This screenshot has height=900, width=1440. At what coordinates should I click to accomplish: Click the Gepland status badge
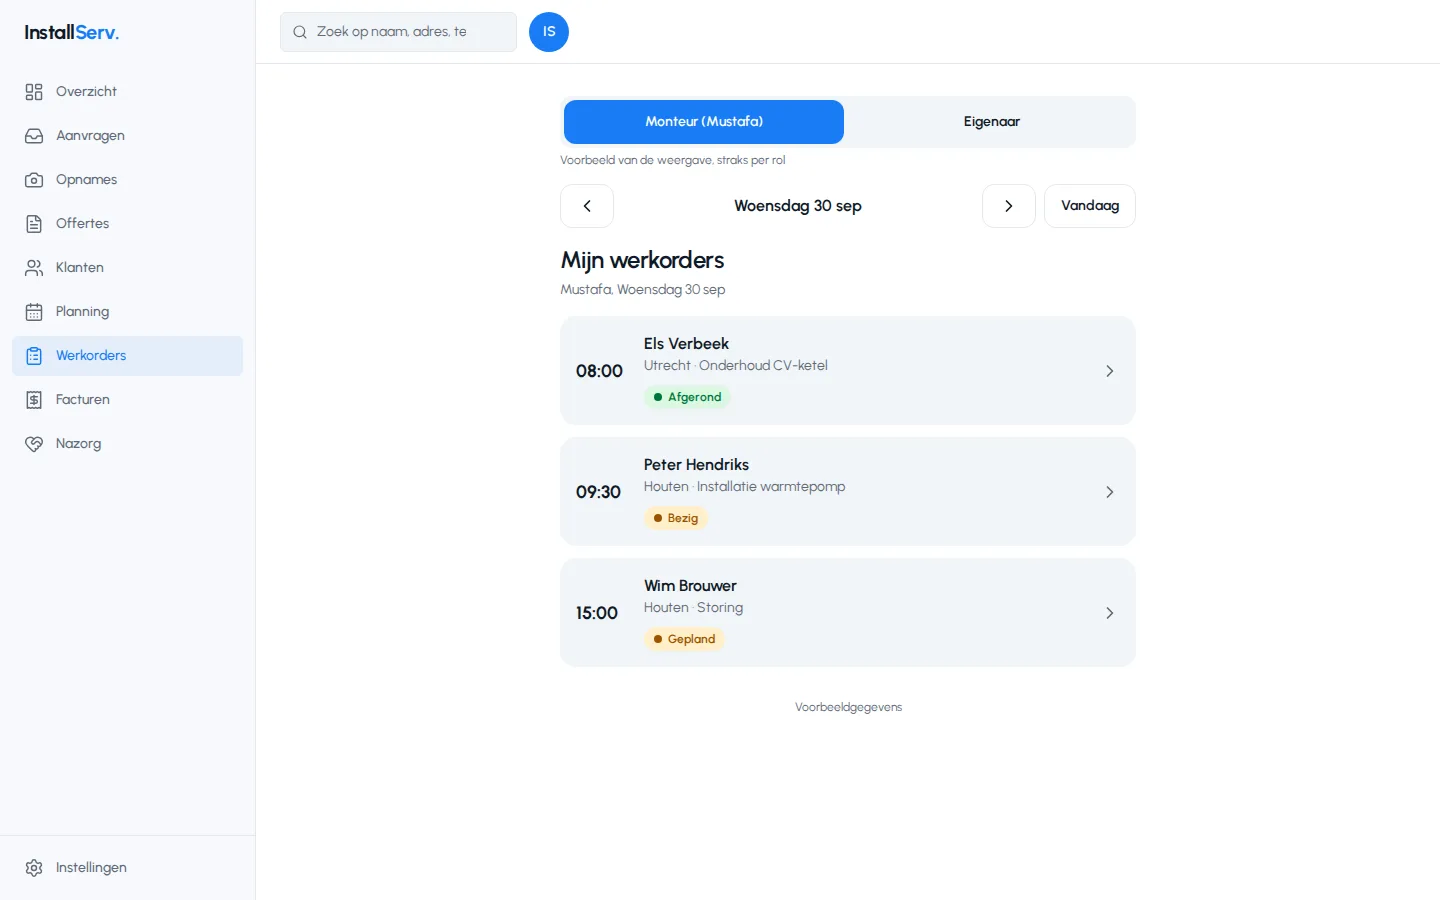(x=684, y=639)
